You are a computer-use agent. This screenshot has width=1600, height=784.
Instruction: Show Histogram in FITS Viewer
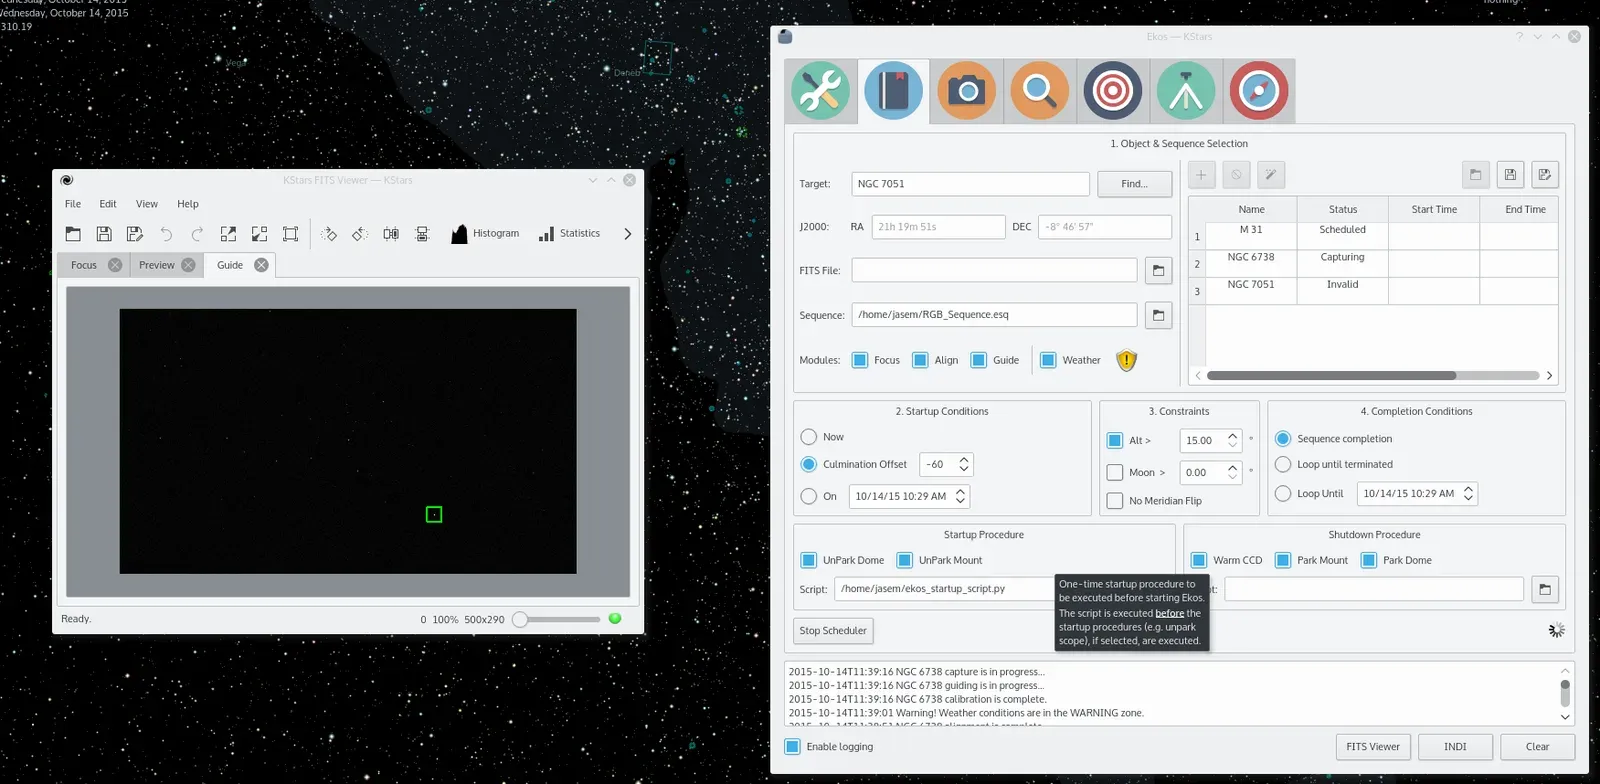click(485, 234)
